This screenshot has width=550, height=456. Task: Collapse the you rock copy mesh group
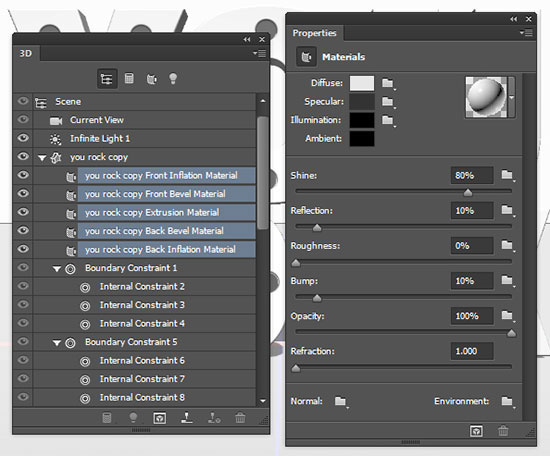(42, 158)
